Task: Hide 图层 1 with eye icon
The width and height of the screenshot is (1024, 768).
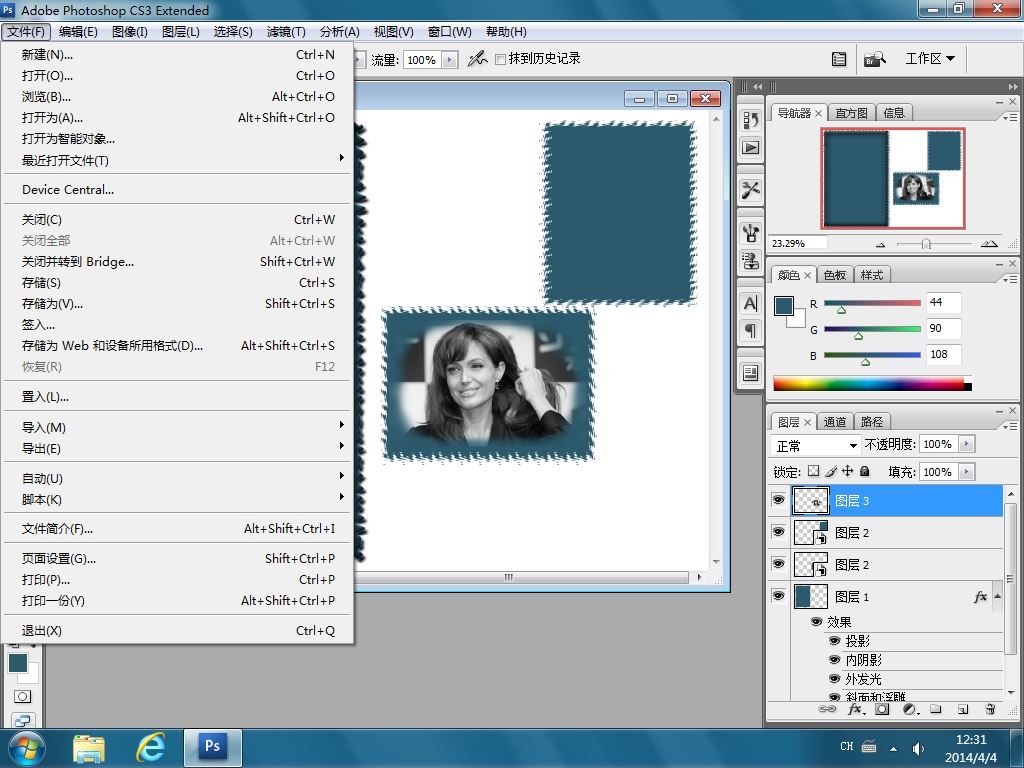Action: point(778,596)
